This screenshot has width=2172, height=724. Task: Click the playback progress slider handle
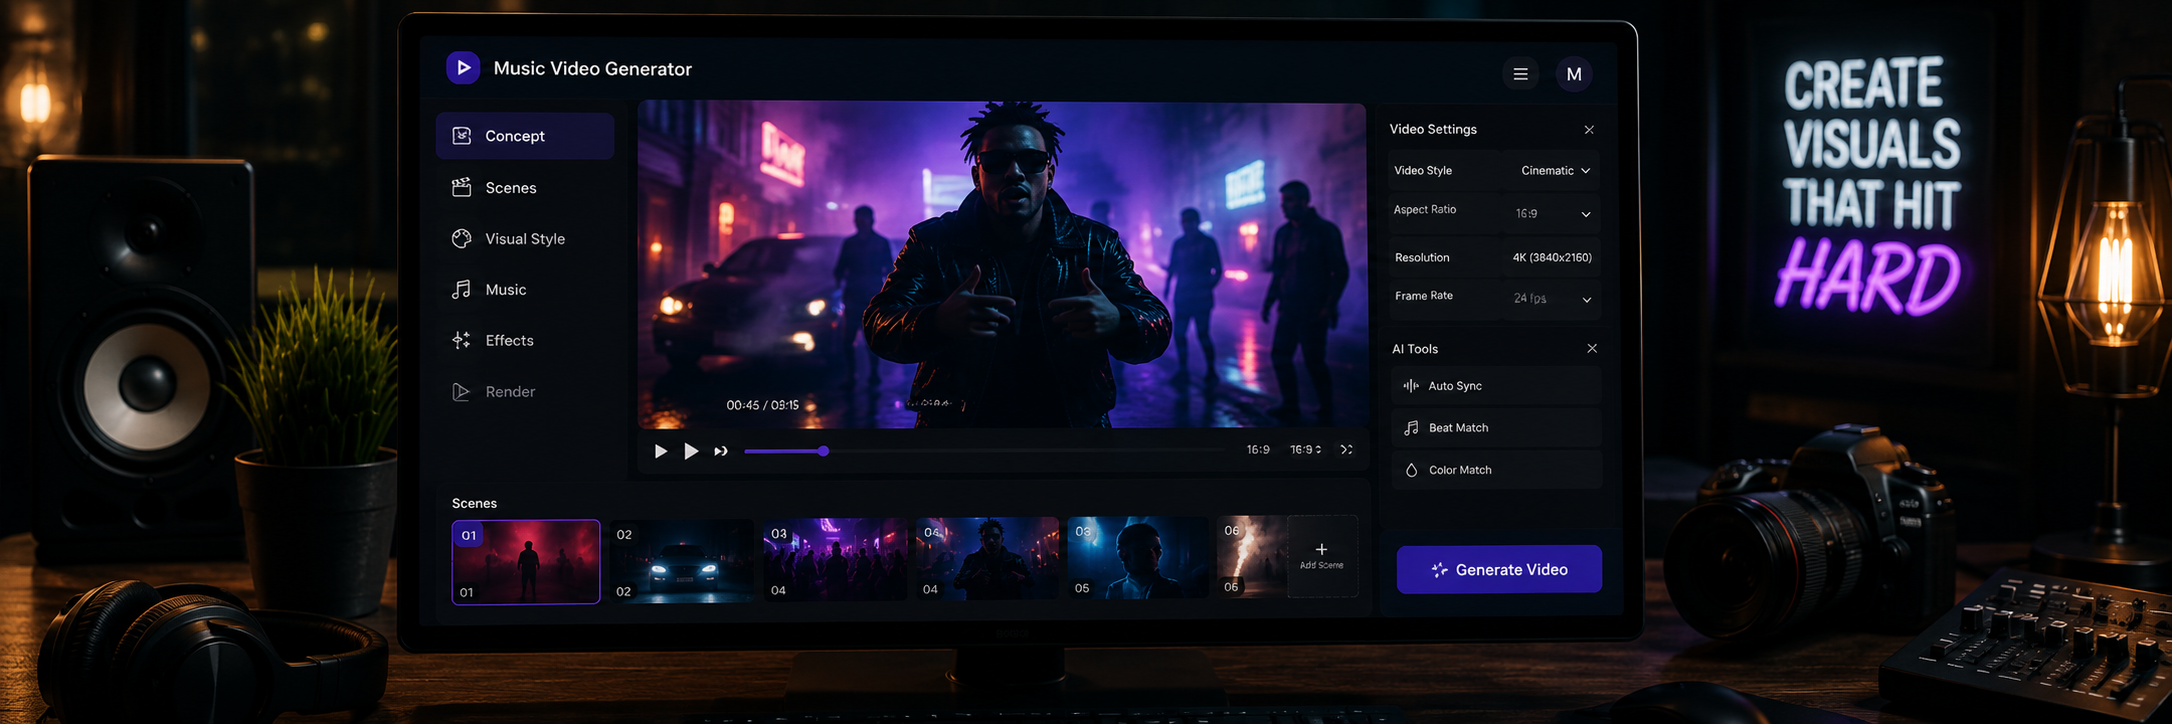[x=823, y=452]
